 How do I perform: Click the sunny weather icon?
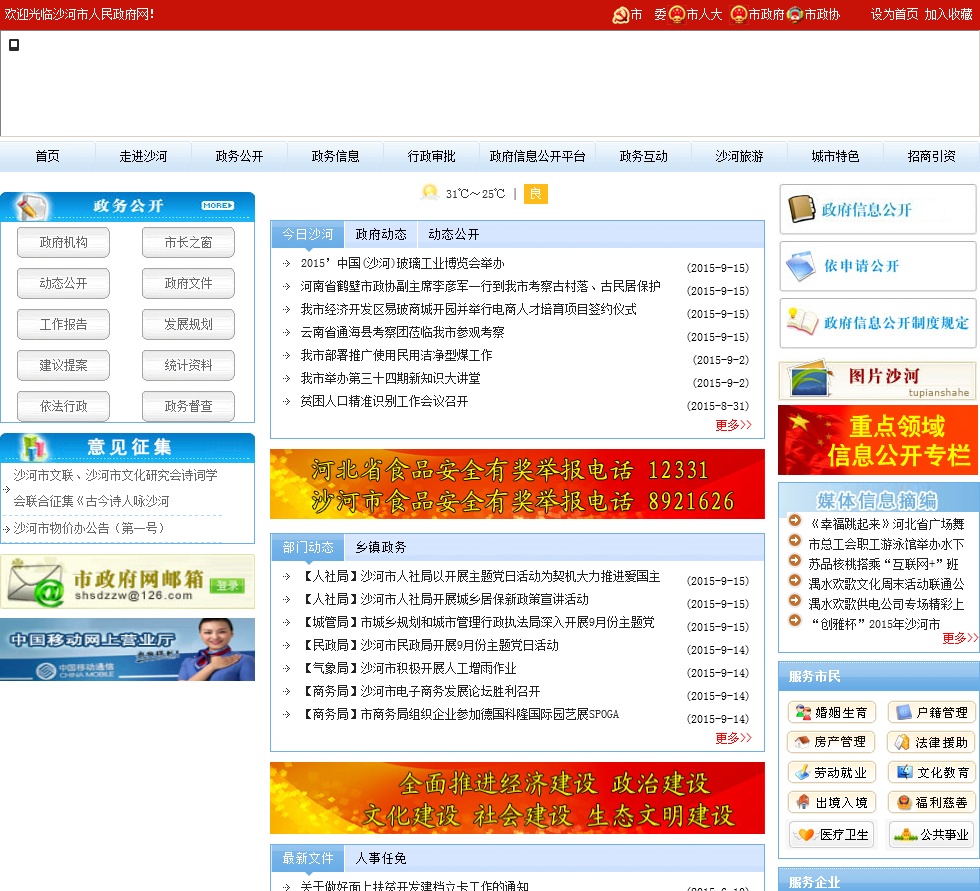pyautogui.click(x=430, y=192)
